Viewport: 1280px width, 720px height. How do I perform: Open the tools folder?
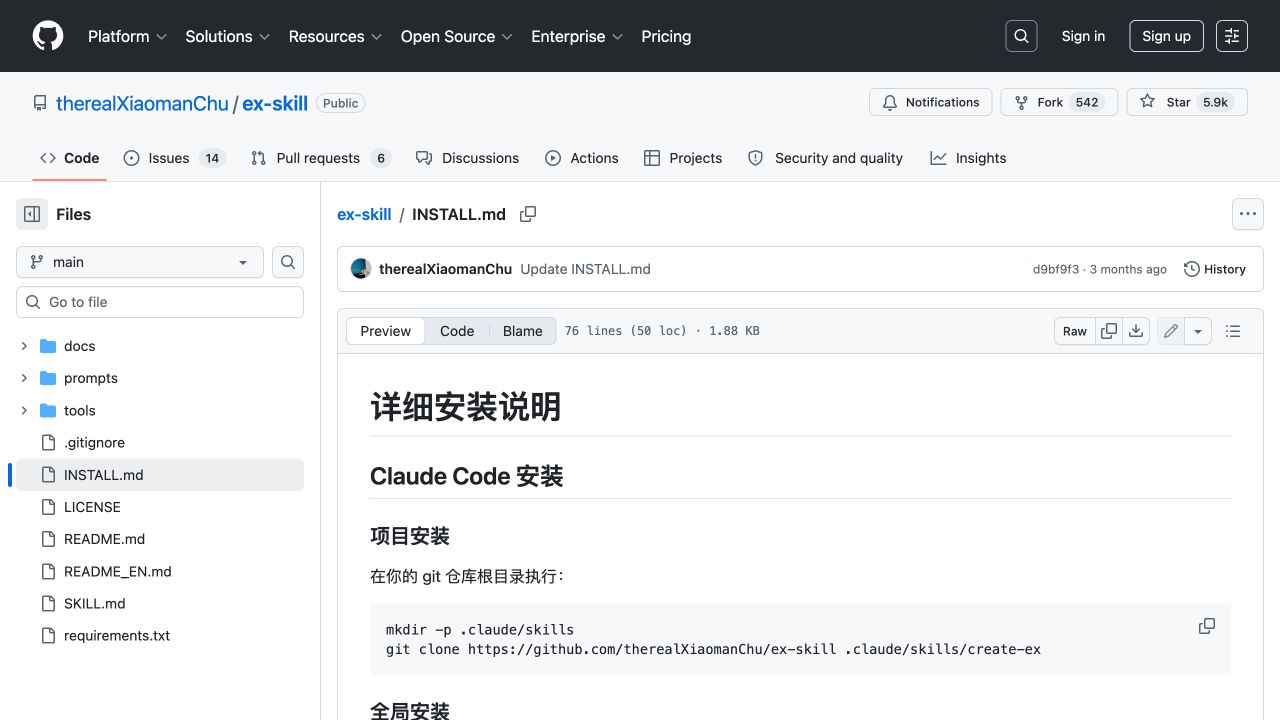[80, 410]
